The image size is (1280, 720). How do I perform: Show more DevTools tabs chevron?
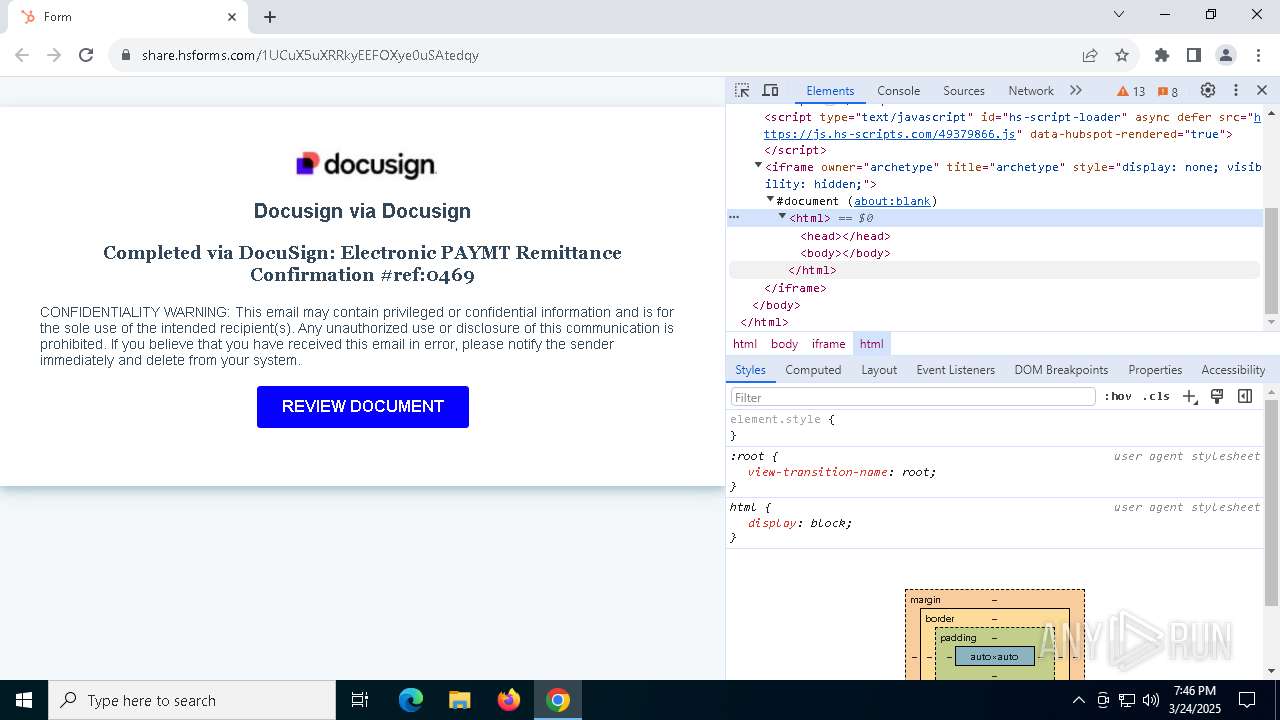(1076, 91)
